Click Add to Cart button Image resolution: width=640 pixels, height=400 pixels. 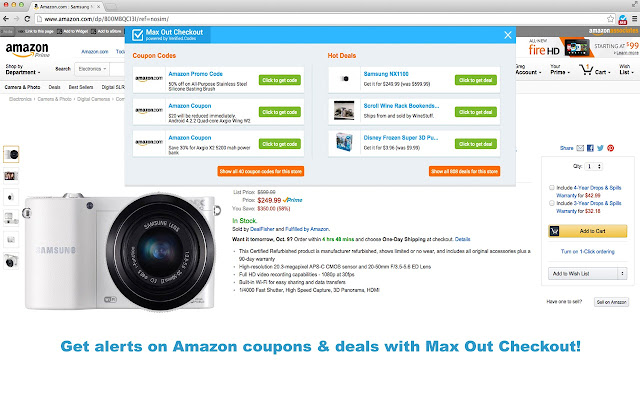(x=587, y=231)
